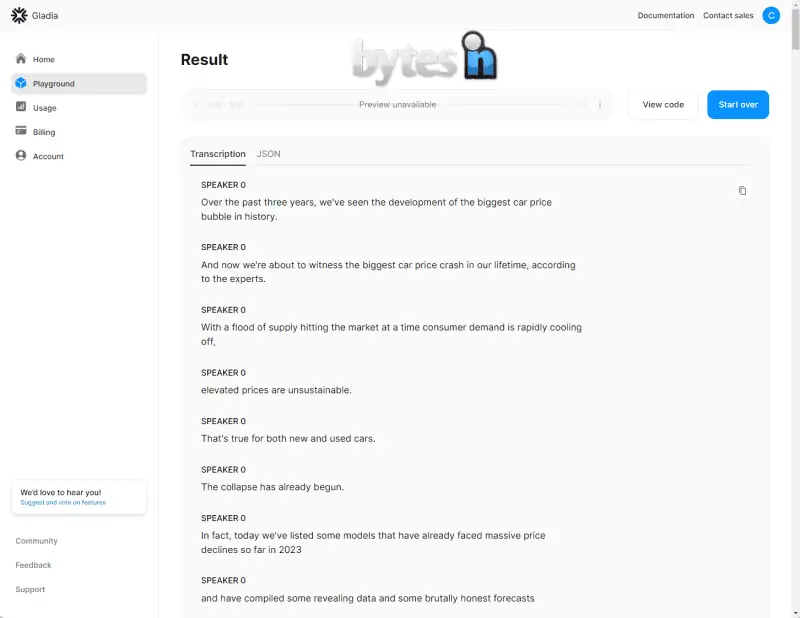Open the Account person icon
The image size is (800, 618).
(x=21, y=156)
